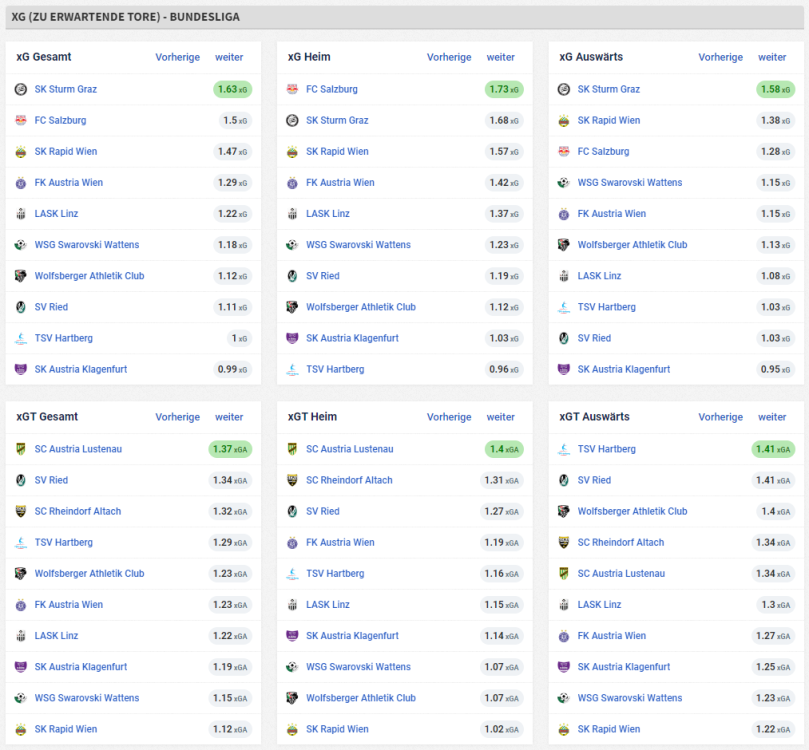Click SC Rheindorf Altach crest in xGT Heim

(292, 480)
